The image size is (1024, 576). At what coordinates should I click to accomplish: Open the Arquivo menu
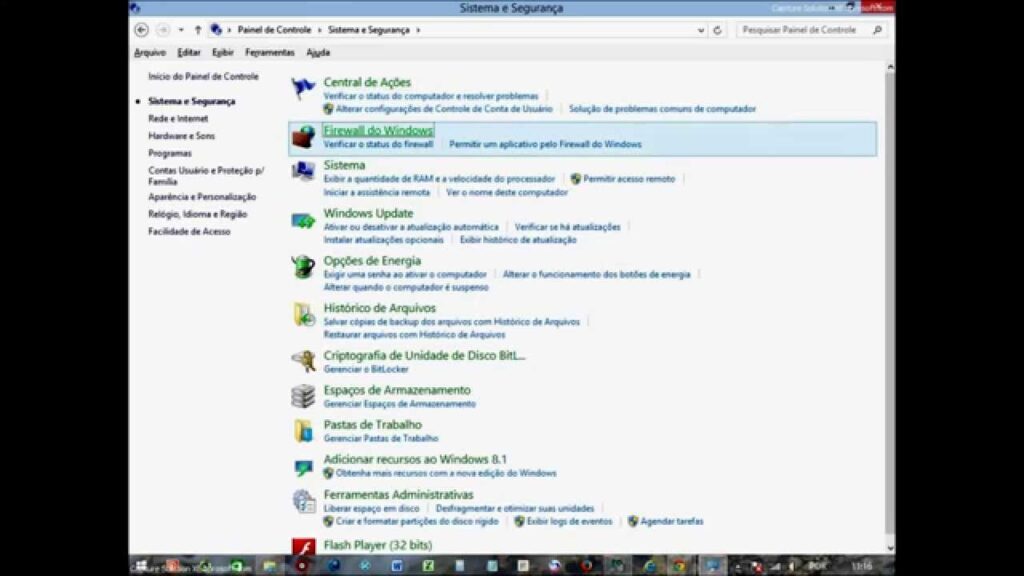(150, 52)
